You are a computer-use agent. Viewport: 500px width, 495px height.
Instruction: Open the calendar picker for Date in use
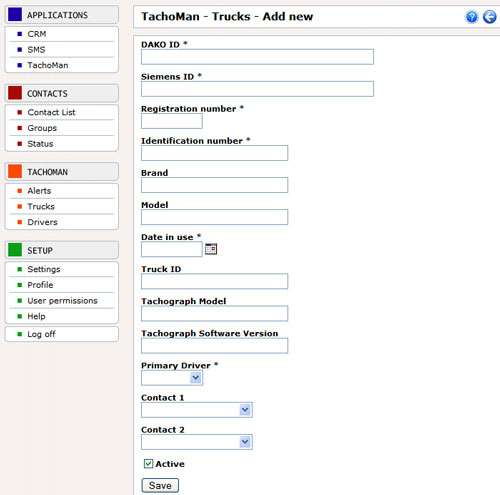211,249
